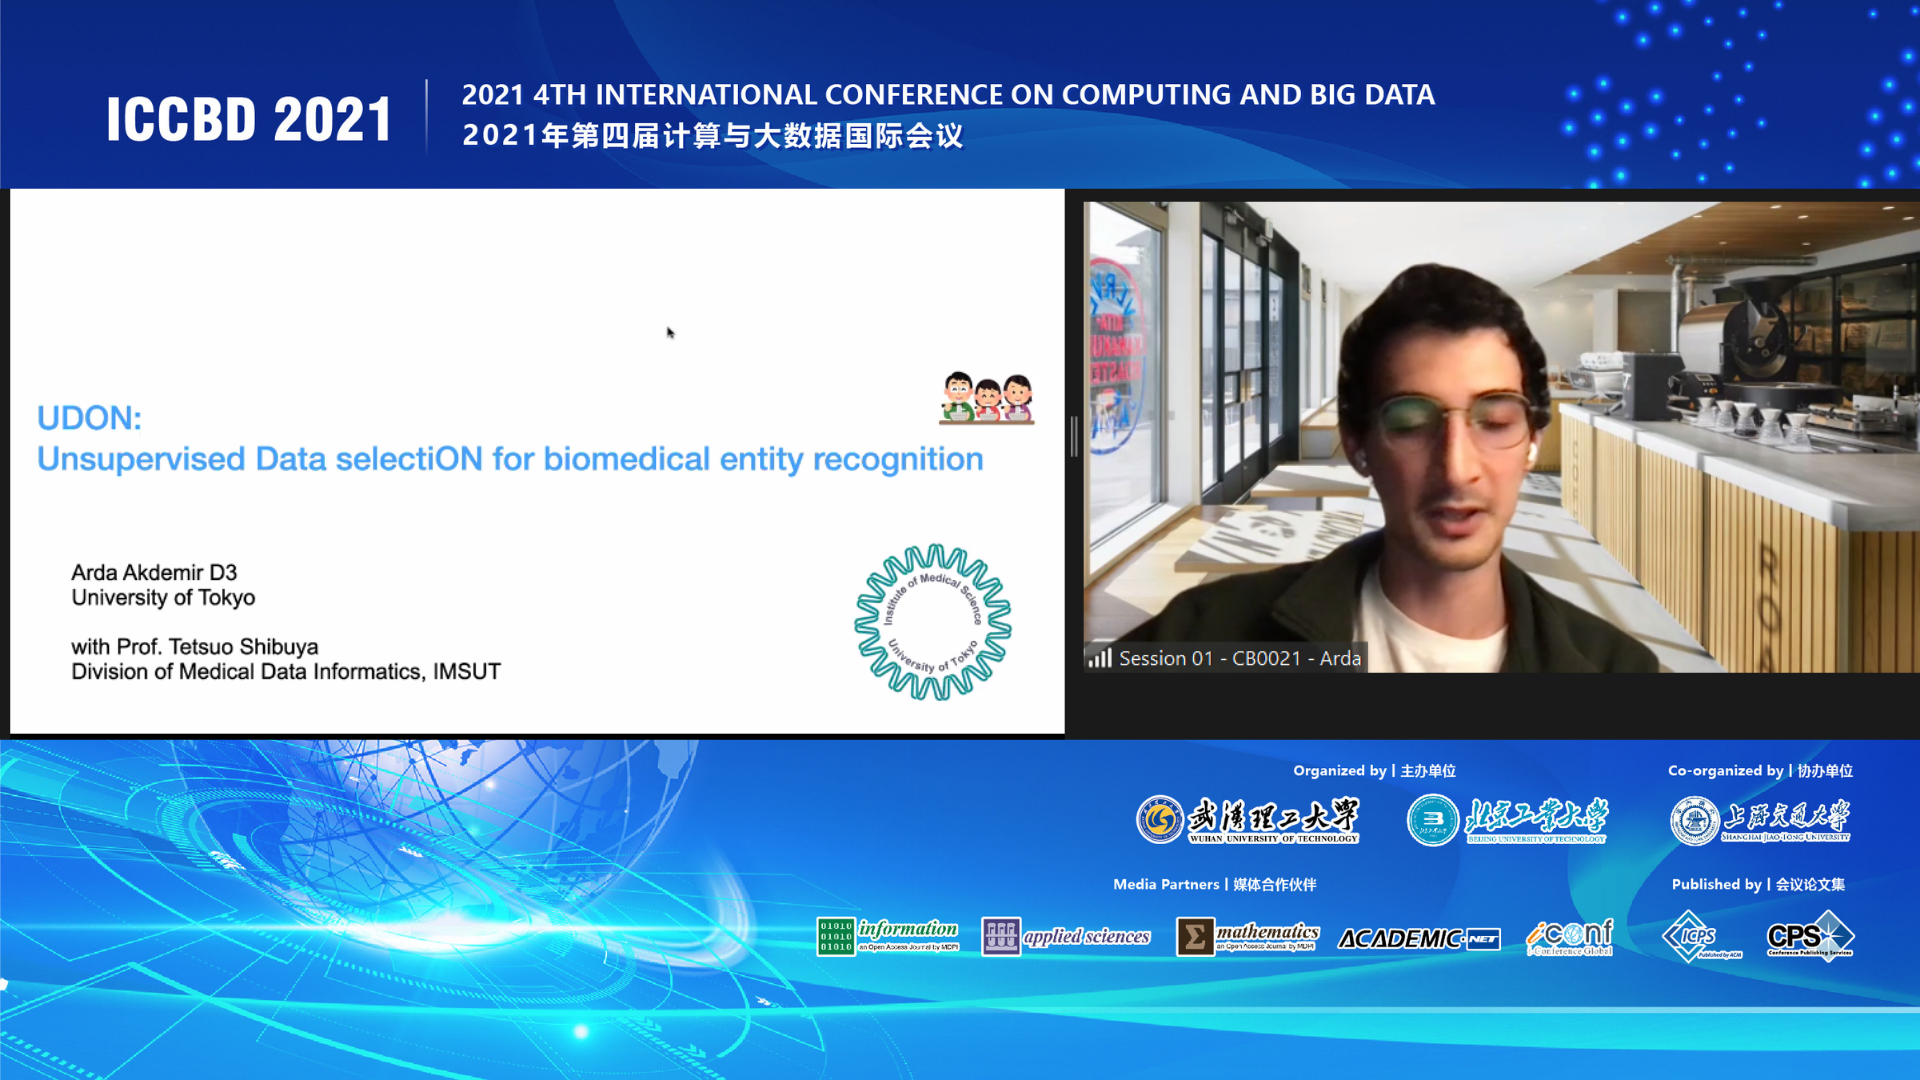Click the Co-organized by heading
This screenshot has height=1080, width=1920.
[1760, 770]
